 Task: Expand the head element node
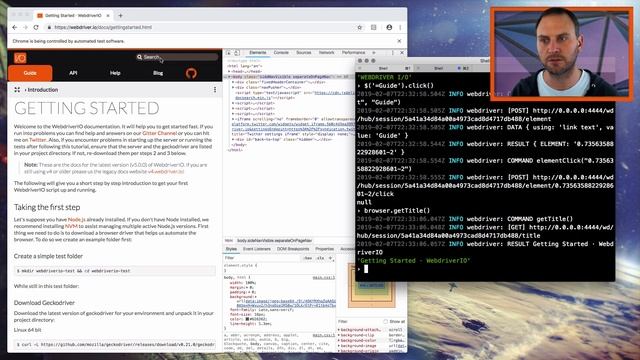[x=229, y=71]
